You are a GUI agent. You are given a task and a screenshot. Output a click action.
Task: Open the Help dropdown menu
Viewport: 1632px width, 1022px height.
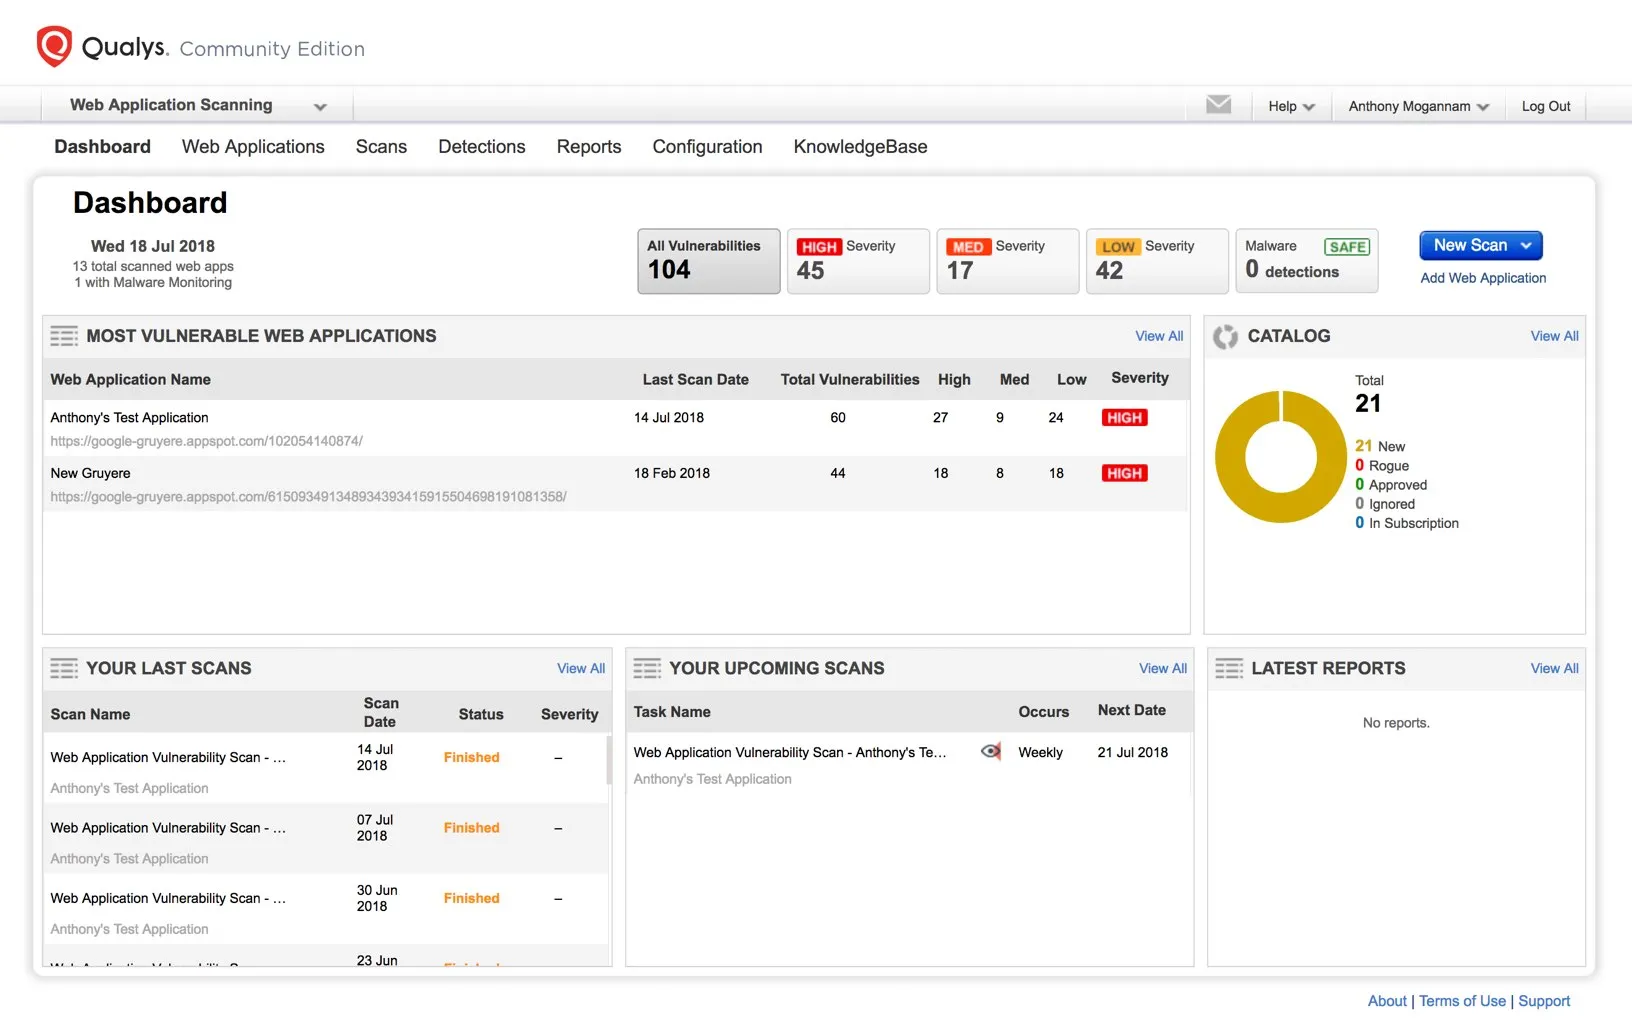click(1291, 106)
